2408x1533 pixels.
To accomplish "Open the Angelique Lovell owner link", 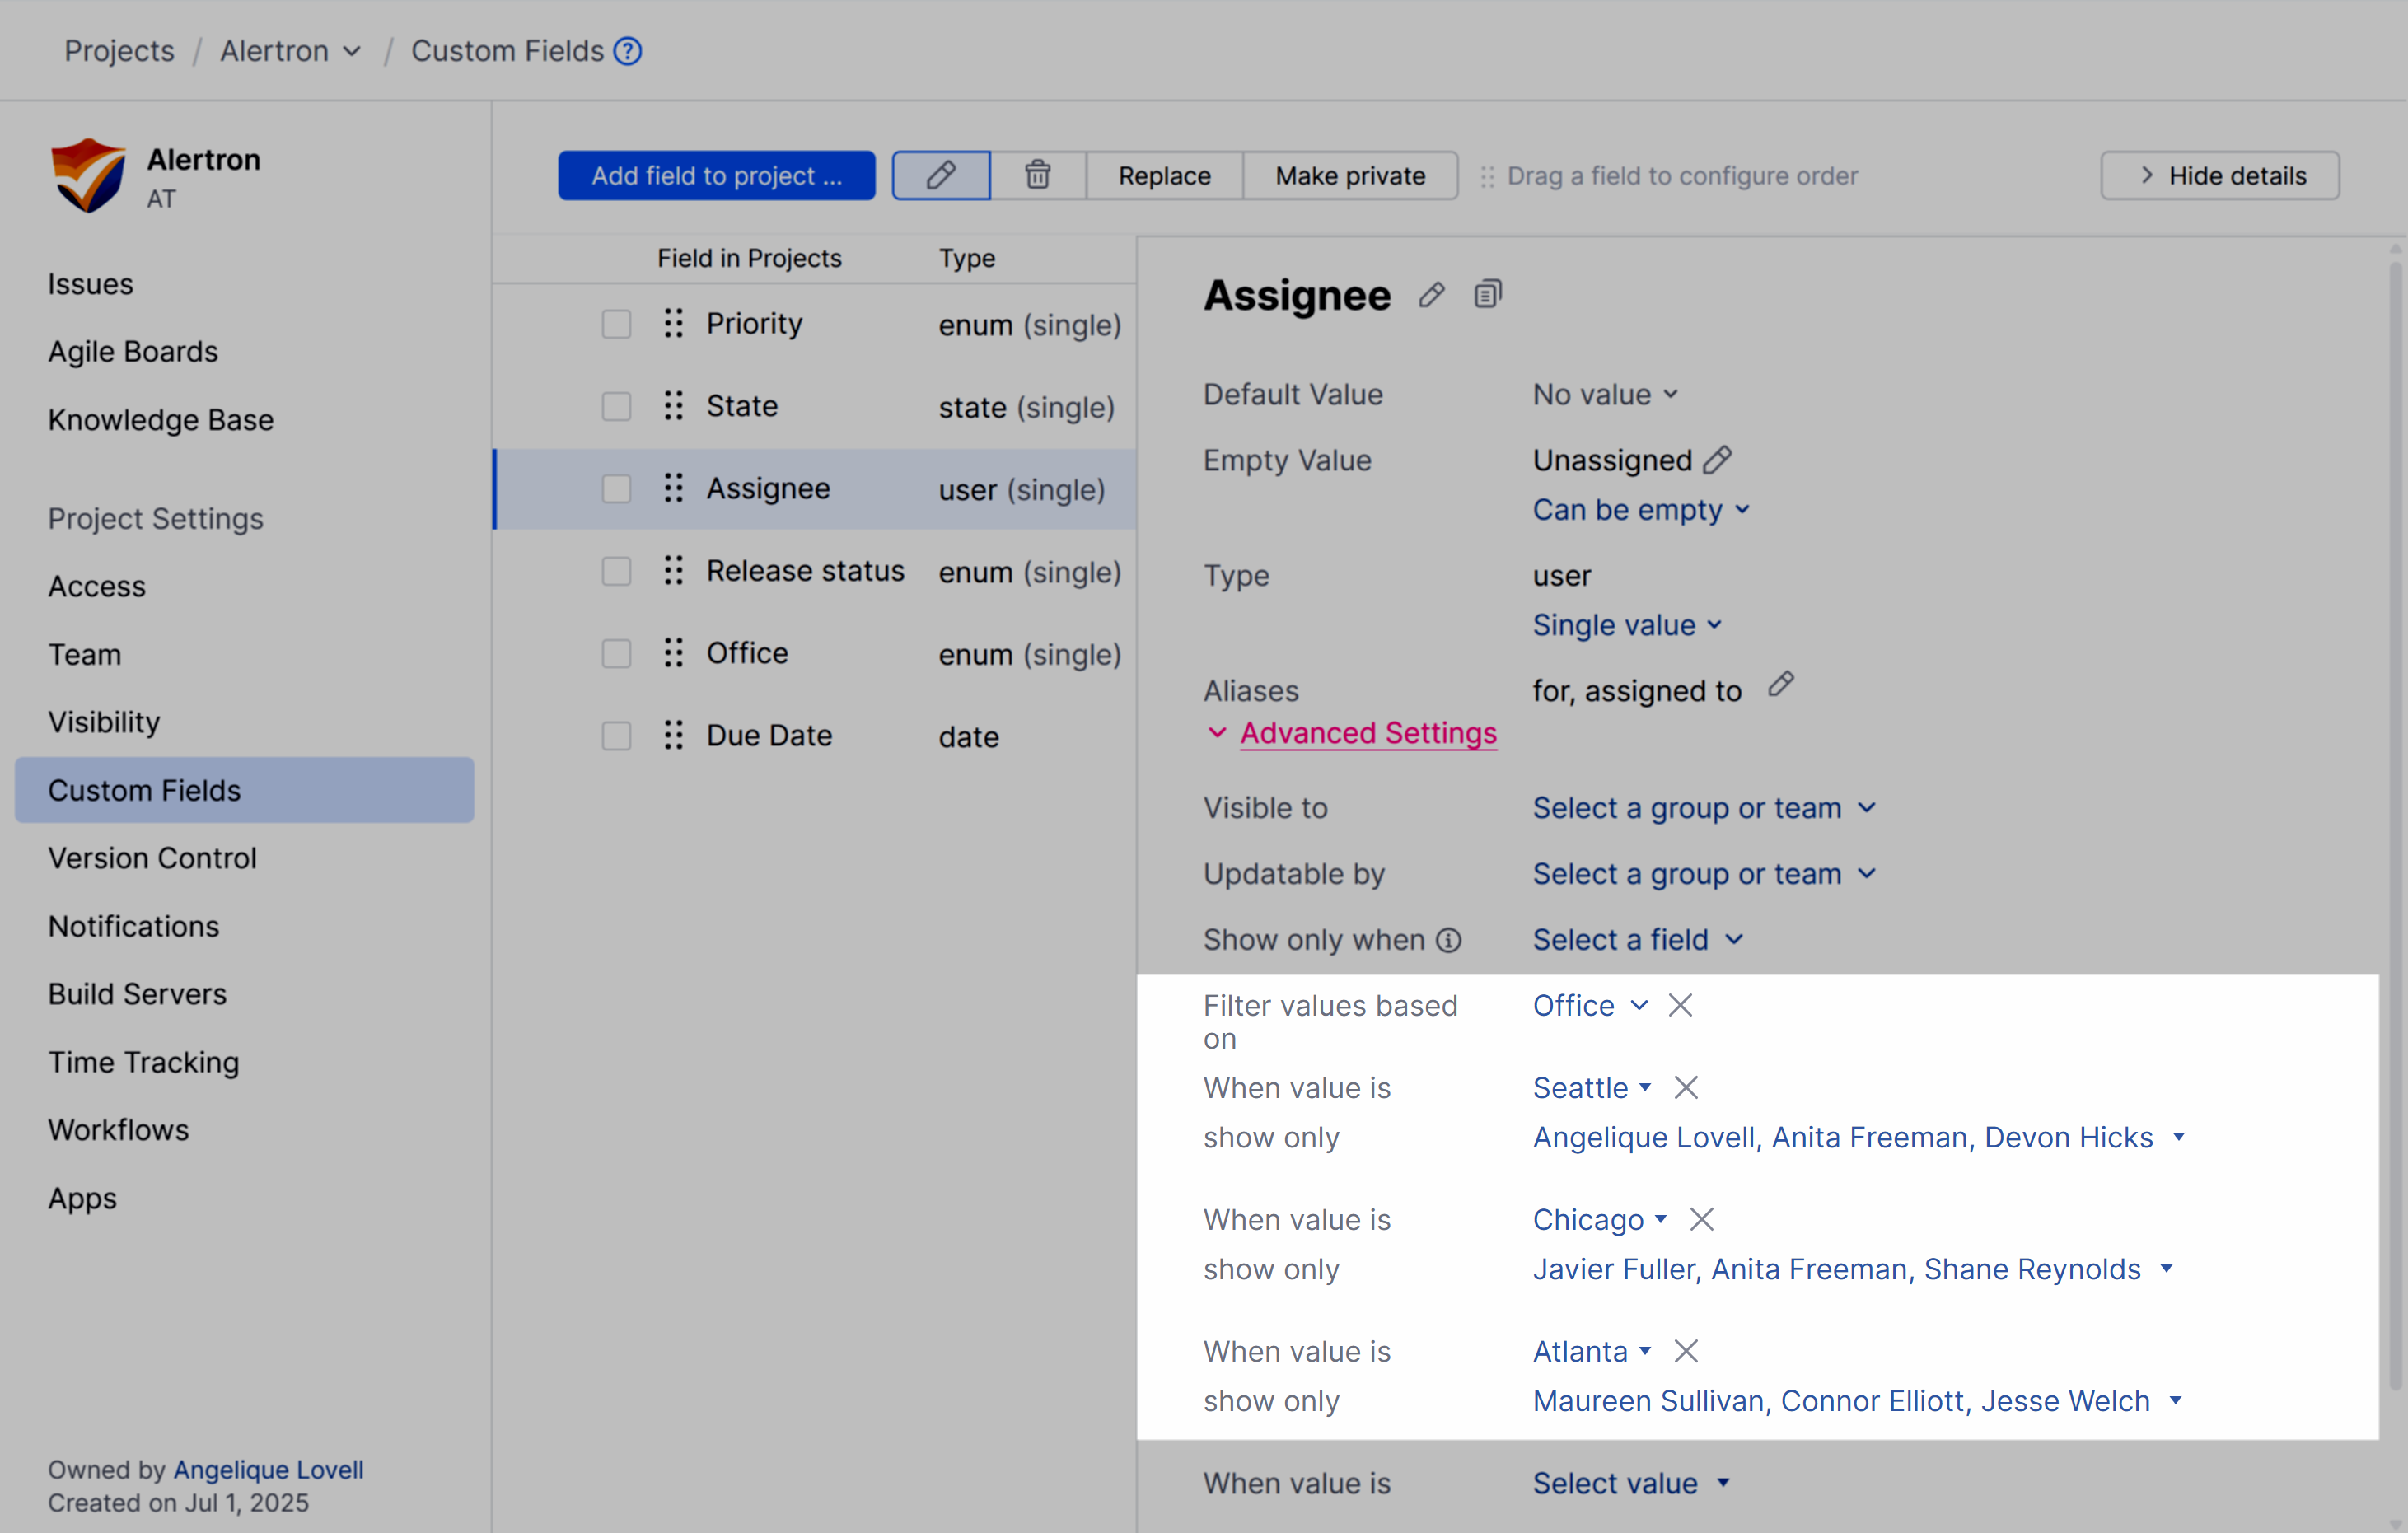I will pos(268,1469).
